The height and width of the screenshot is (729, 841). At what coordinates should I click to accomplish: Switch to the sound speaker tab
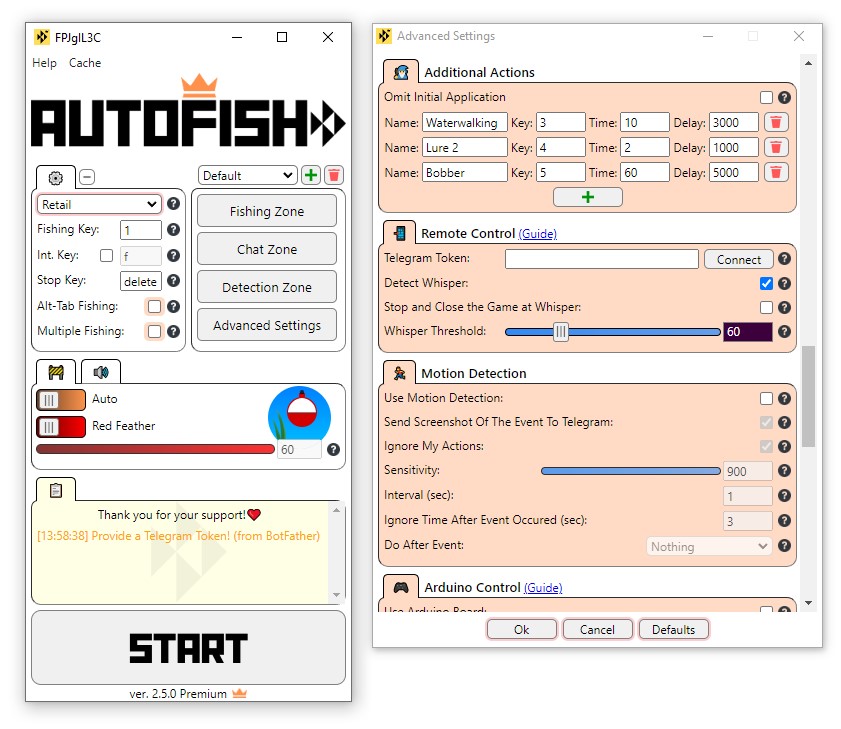pos(101,372)
